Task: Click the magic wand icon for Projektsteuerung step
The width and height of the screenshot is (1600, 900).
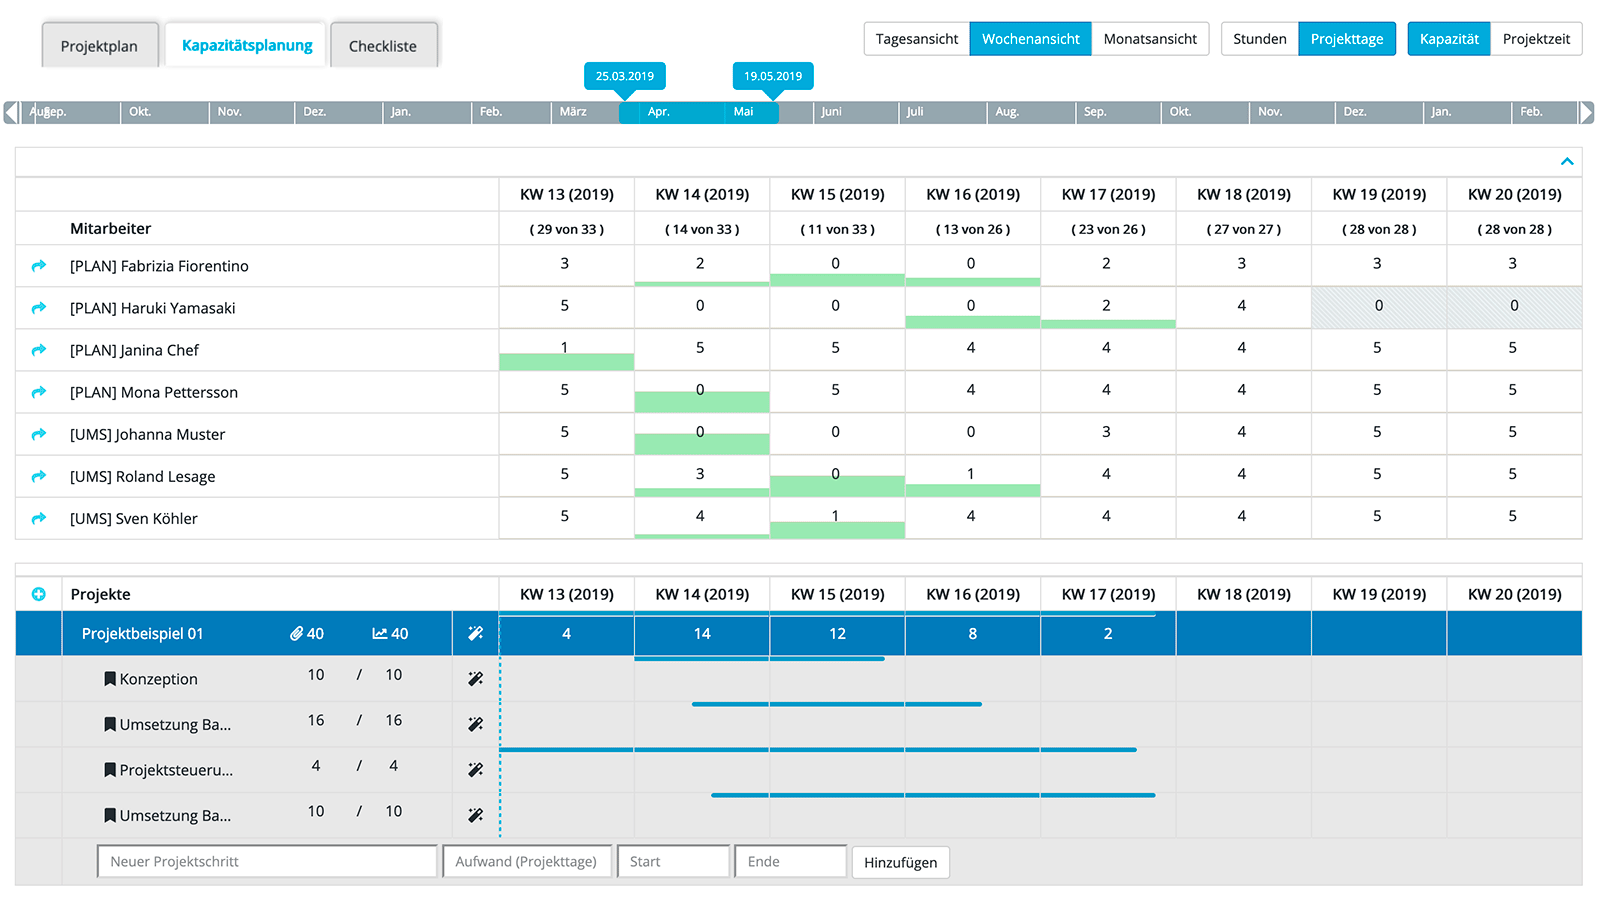Action: point(475,770)
